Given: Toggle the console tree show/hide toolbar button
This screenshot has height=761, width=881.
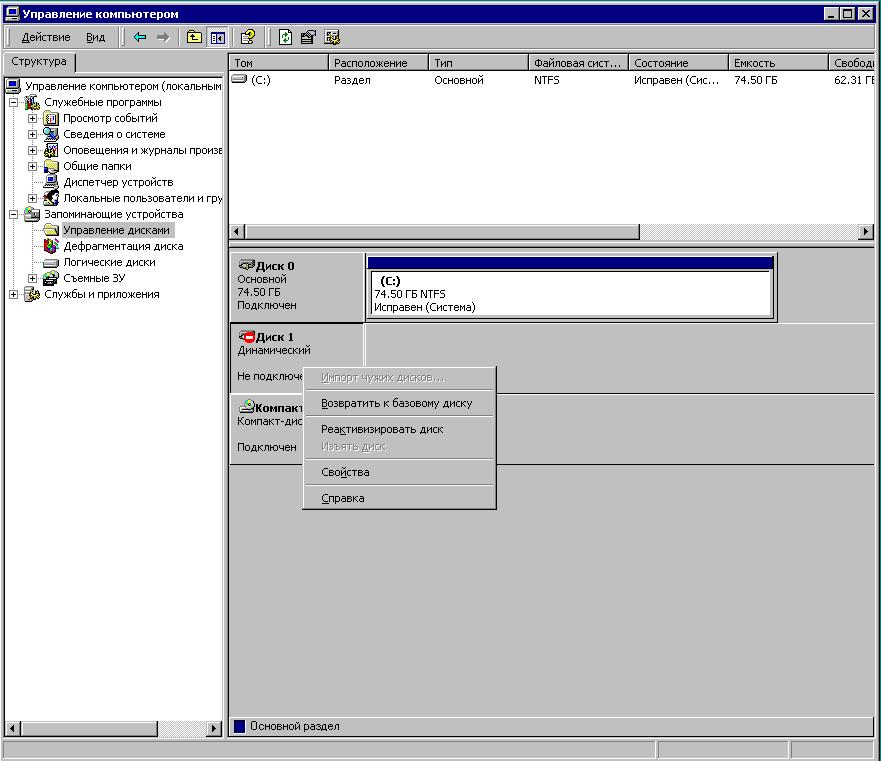Looking at the screenshot, I should point(217,37).
